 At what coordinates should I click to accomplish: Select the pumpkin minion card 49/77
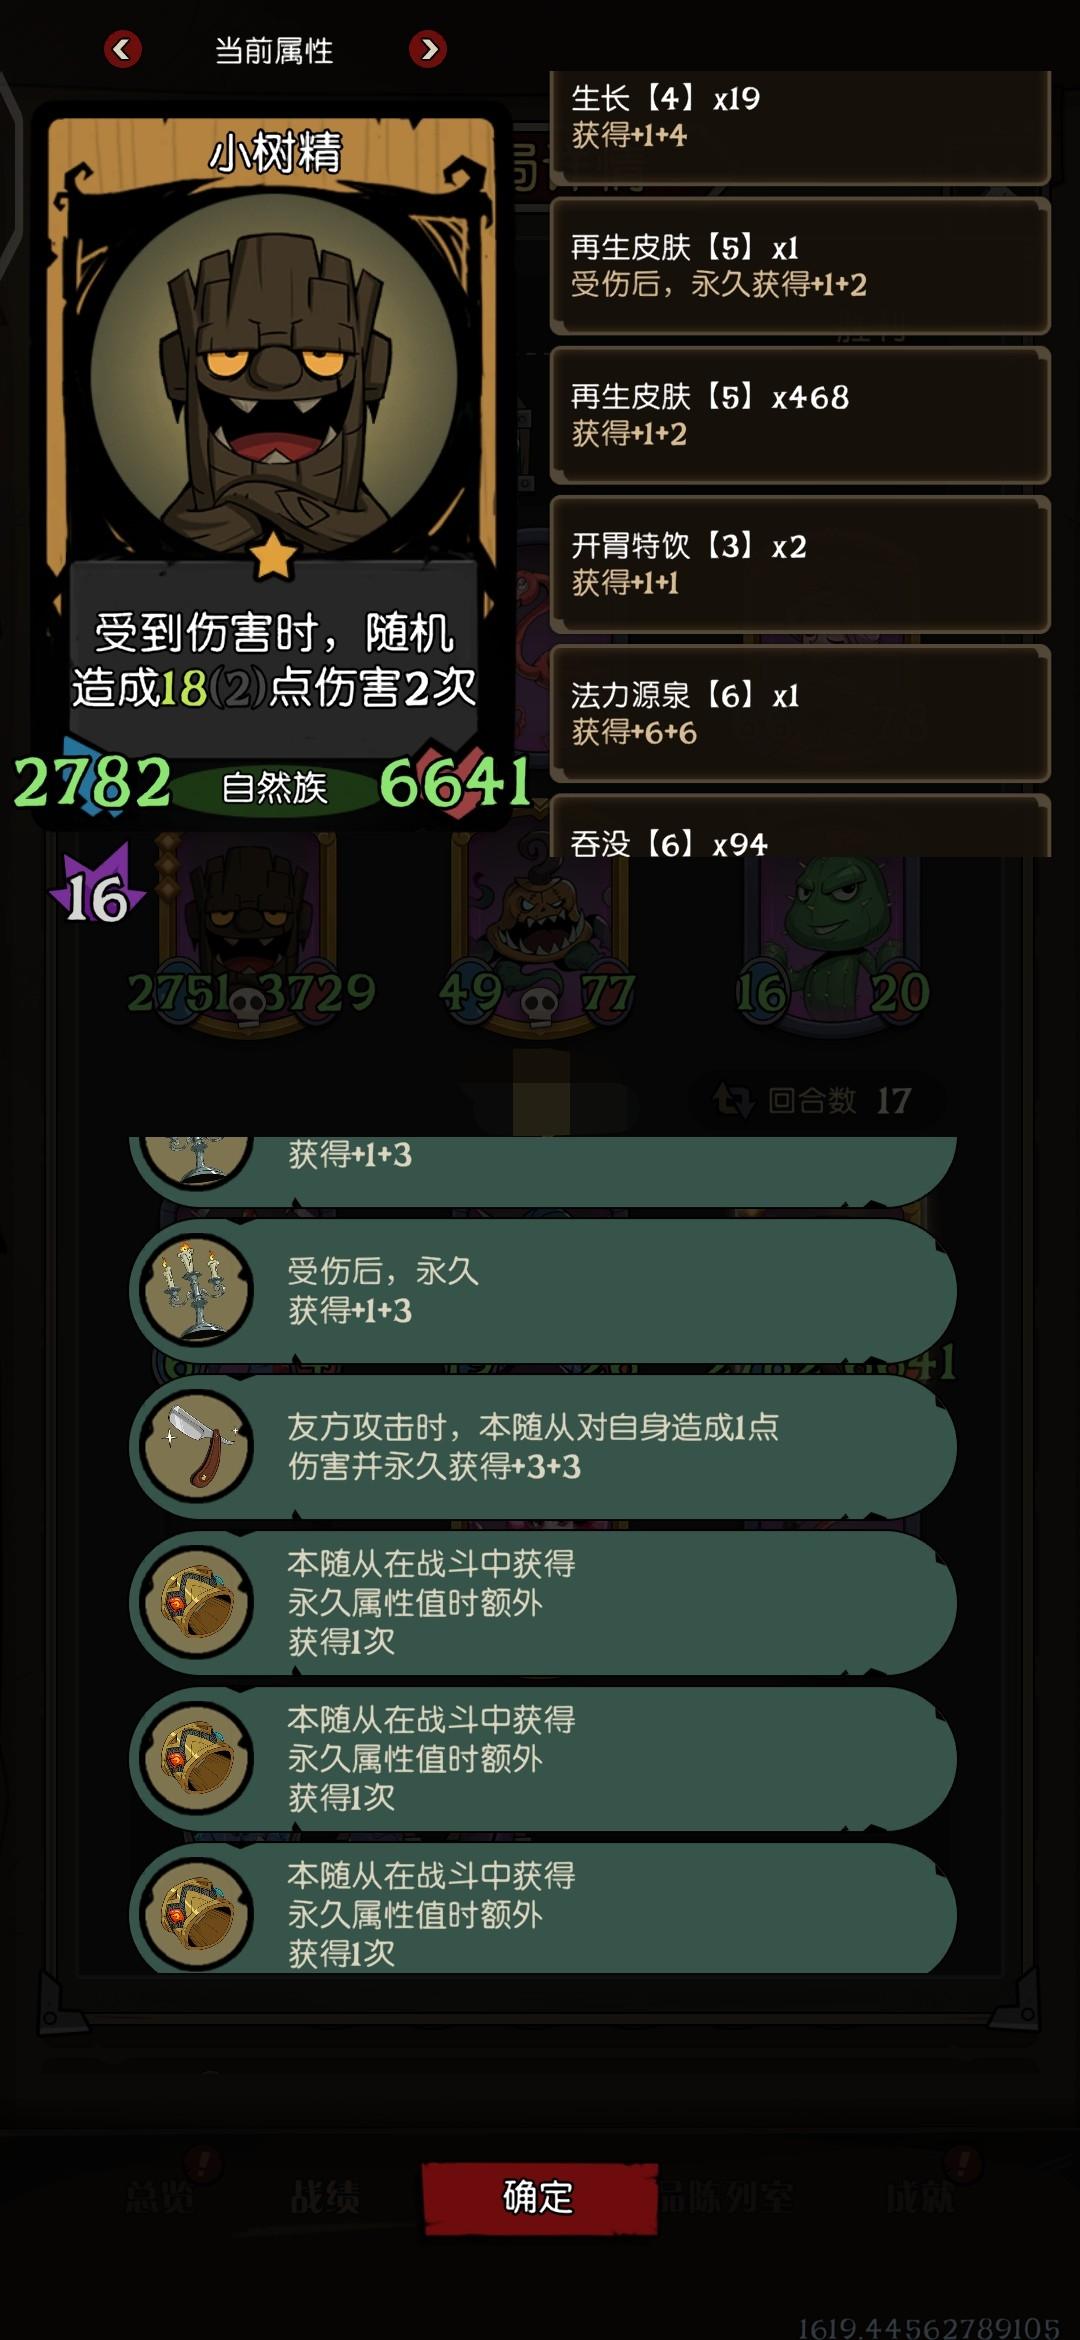540,935
